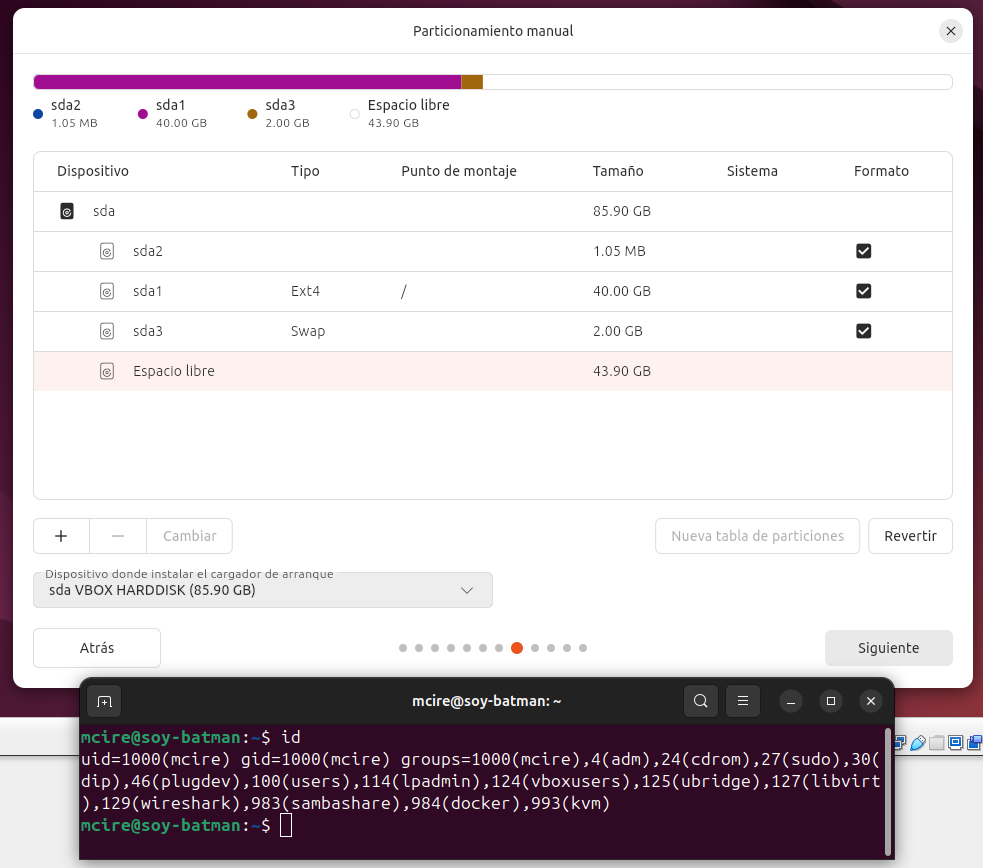Image resolution: width=983 pixels, height=868 pixels.
Task: Click the plus button to add partition
Action: pyautogui.click(x=61, y=536)
